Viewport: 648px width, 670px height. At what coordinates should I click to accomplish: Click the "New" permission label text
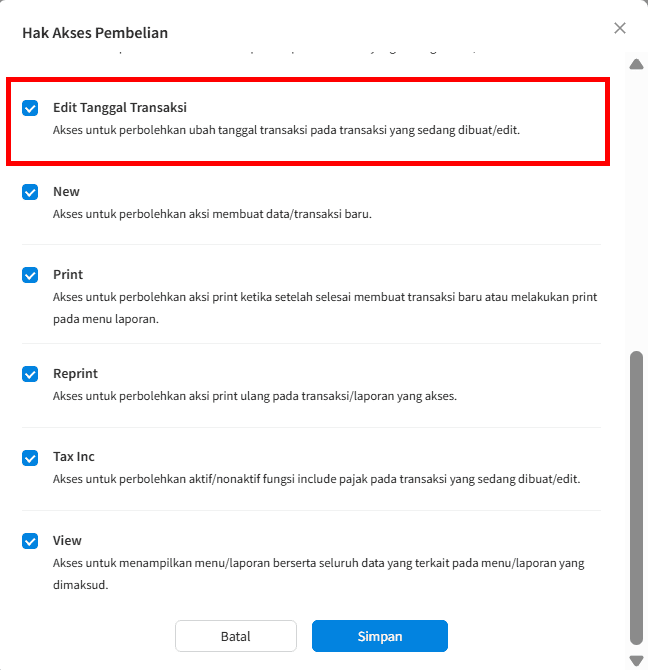66,192
